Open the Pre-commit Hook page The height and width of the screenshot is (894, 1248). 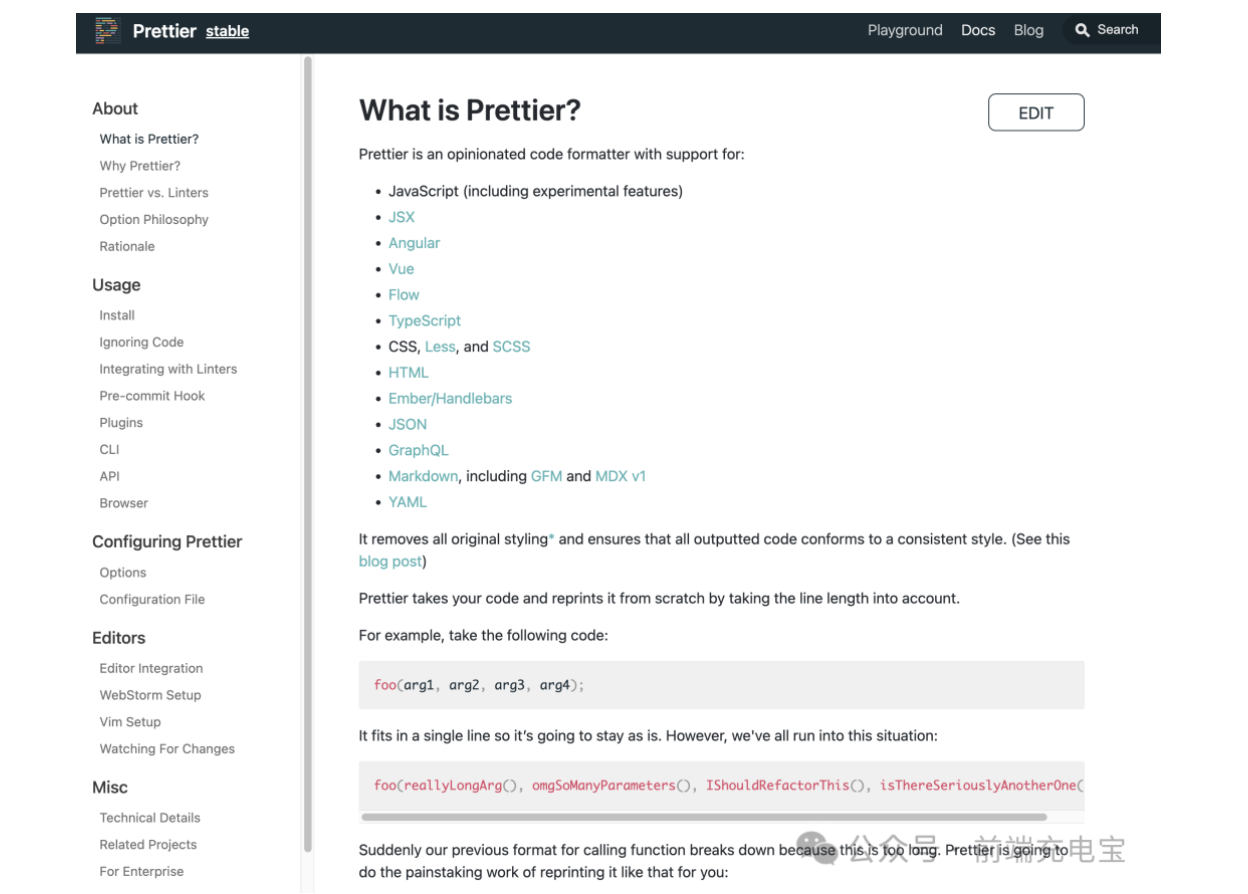point(152,396)
